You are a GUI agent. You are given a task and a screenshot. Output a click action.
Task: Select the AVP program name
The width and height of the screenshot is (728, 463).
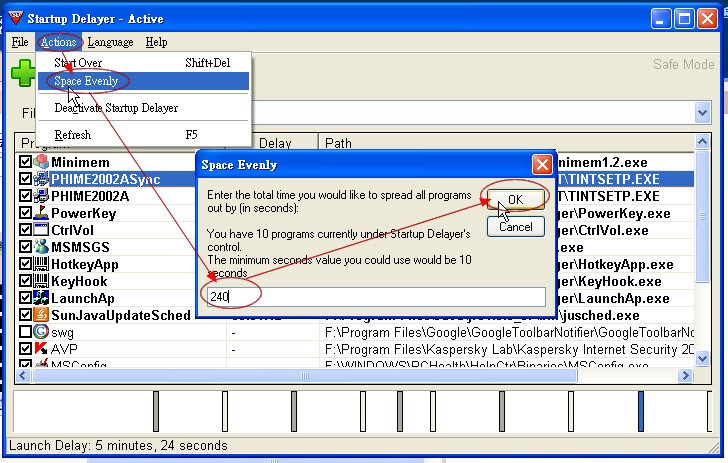[64, 349]
